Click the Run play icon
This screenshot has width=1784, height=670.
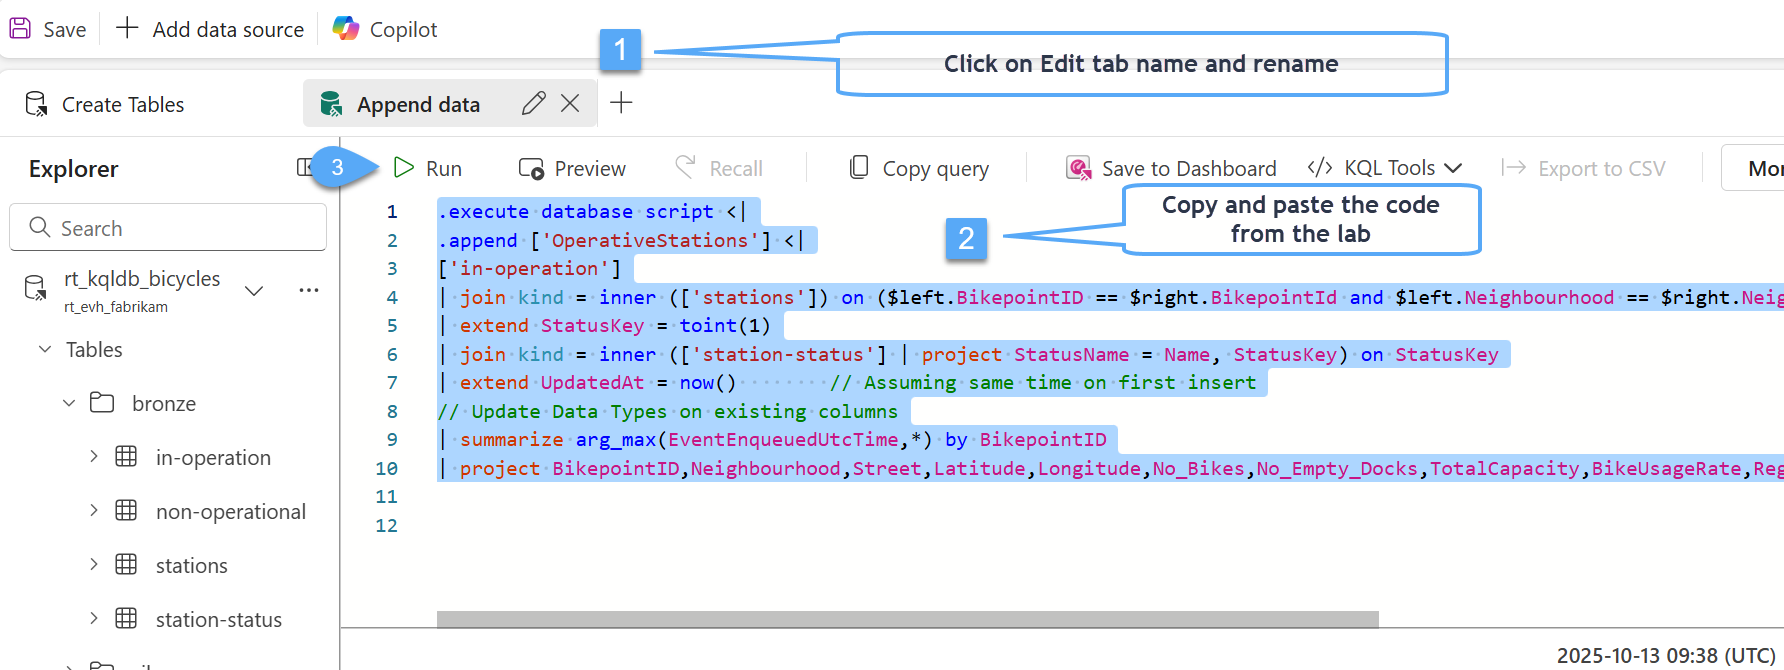[x=404, y=167]
